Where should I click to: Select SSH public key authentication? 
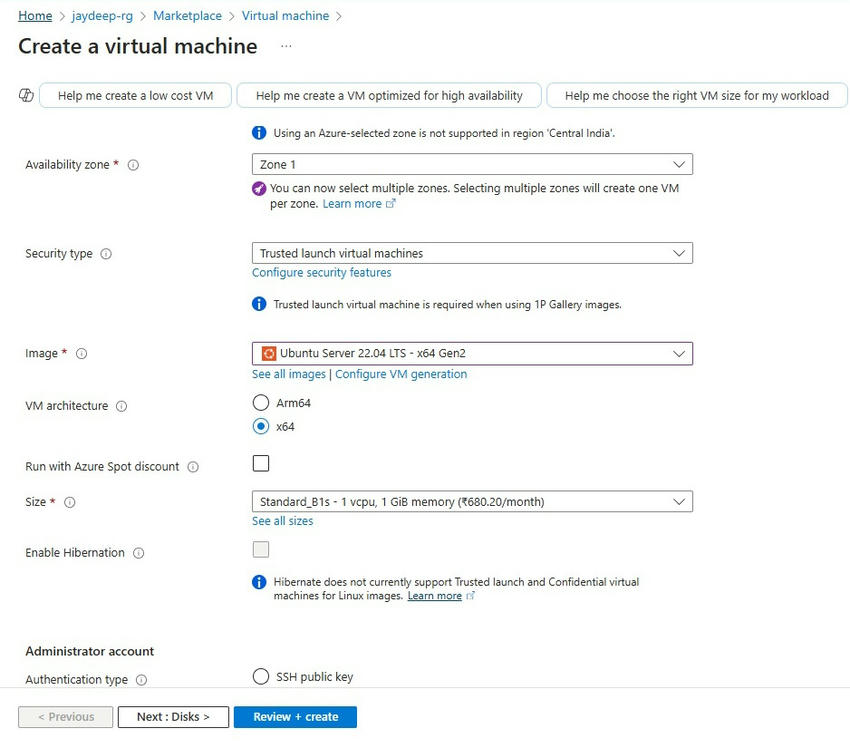(x=261, y=676)
